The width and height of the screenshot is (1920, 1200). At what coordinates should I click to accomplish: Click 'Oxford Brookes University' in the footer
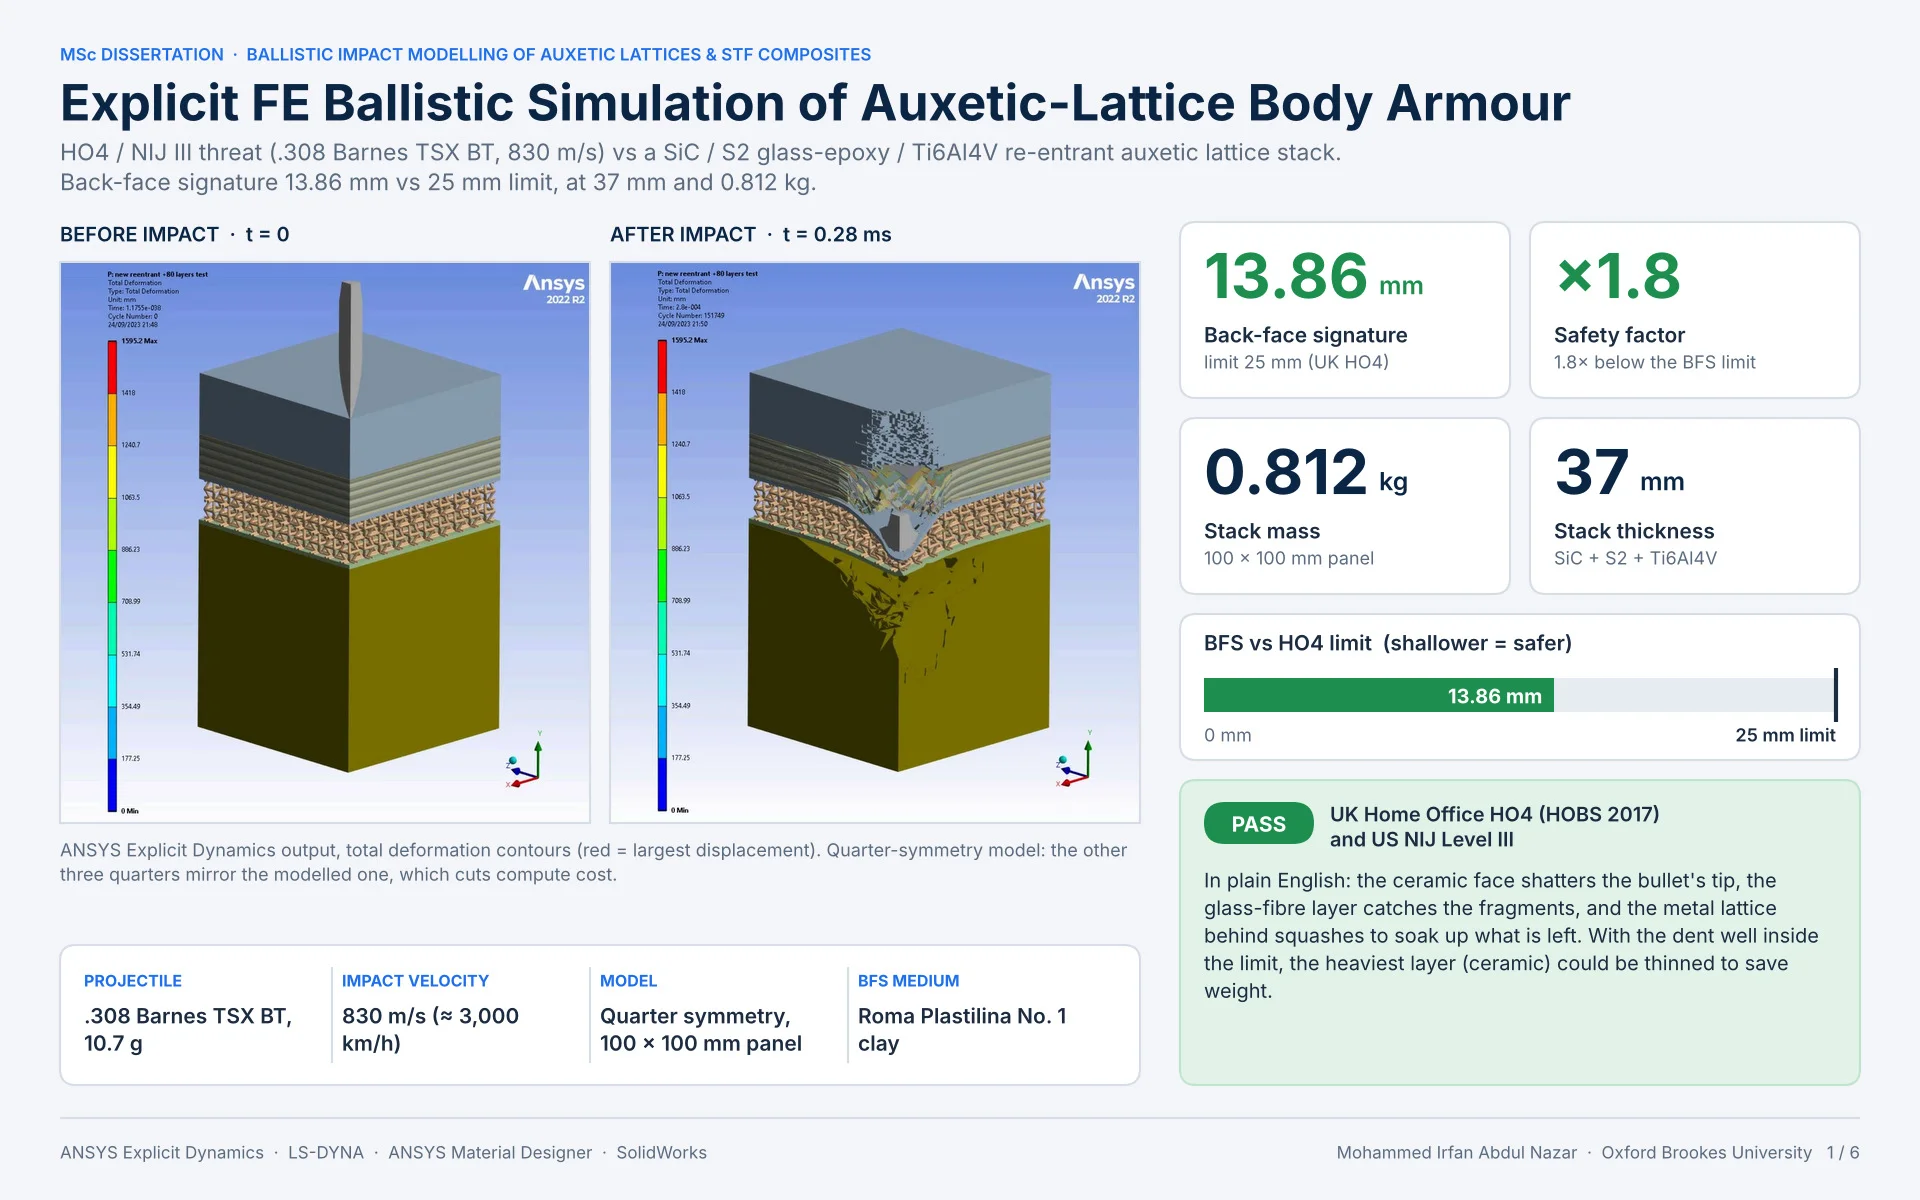(x=1706, y=1152)
